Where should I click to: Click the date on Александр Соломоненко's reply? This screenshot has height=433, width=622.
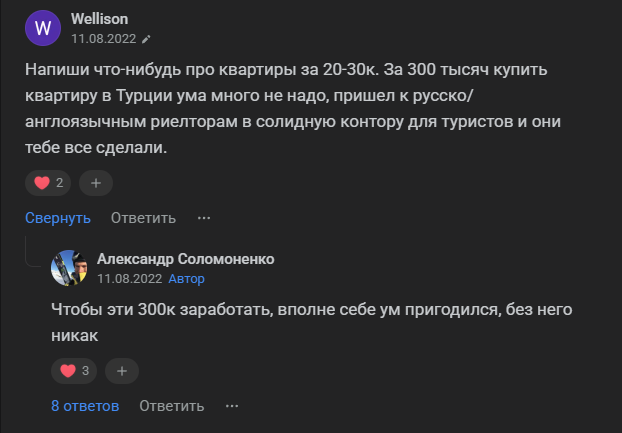coord(129,279)
